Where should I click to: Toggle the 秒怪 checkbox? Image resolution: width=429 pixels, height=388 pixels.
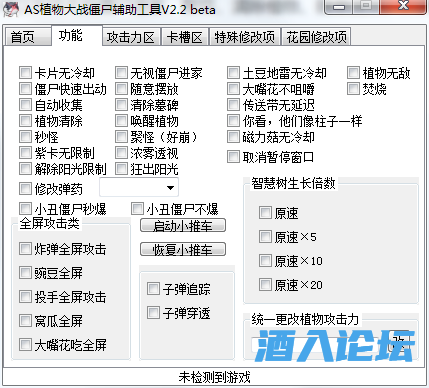(25, 137)
